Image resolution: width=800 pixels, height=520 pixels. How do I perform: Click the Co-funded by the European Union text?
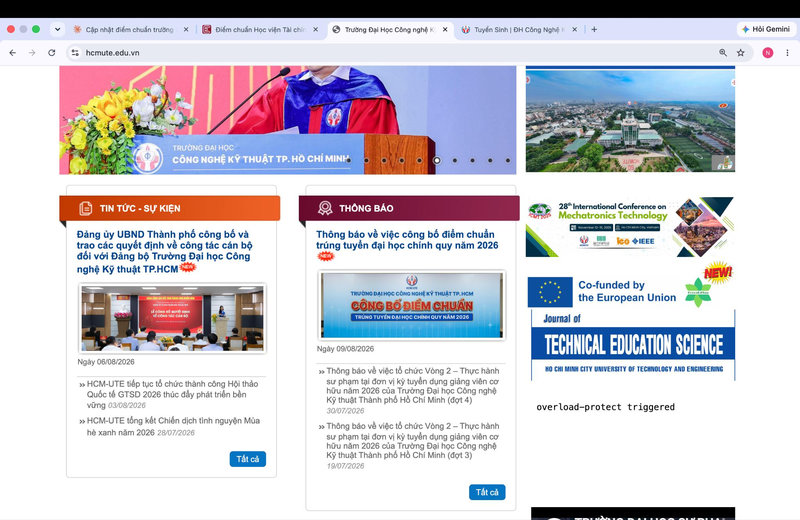coord(627,291)
